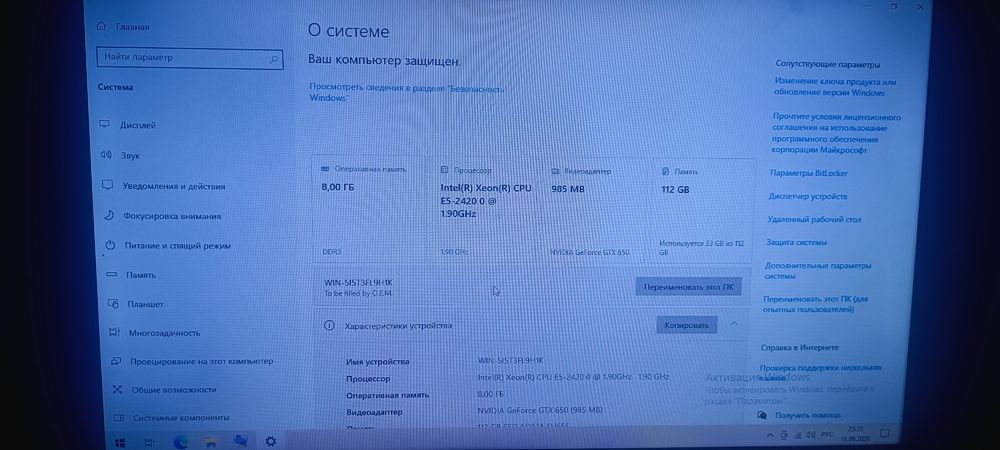Viewport: 1000px width, 450px height.
Task: Open the Память sidebar section
Action: pyautogui.click(x=140, y=275)
